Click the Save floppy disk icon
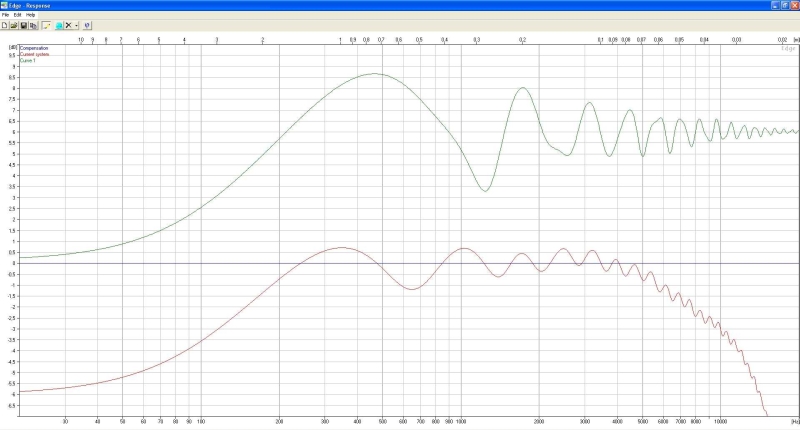 [x=23, y=25]
